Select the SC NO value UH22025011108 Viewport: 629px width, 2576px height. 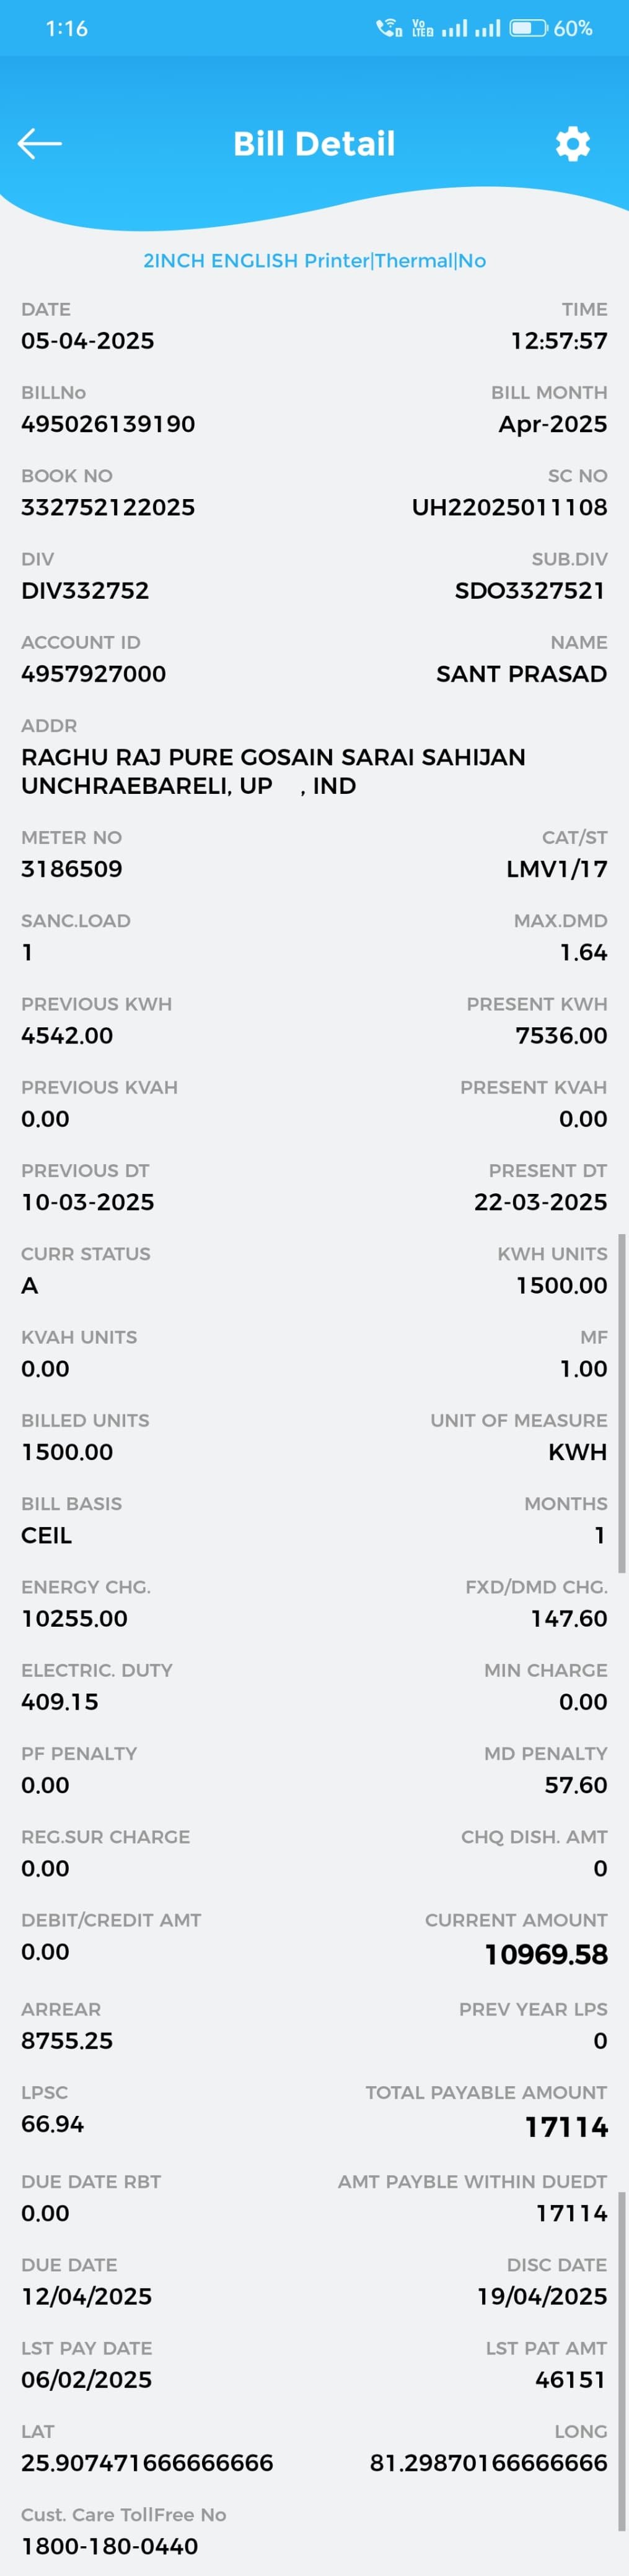pyautogui.click(x=509, y=507)
